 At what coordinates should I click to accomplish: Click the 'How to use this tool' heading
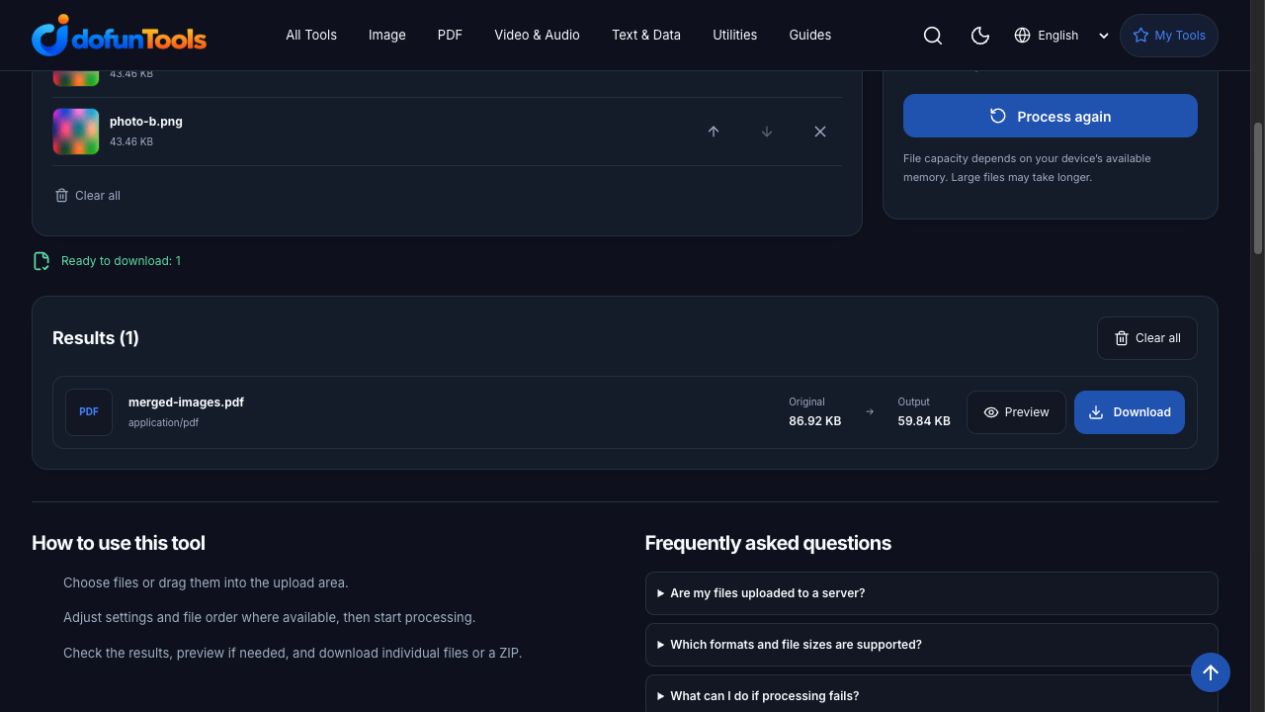tap(118, 543)
